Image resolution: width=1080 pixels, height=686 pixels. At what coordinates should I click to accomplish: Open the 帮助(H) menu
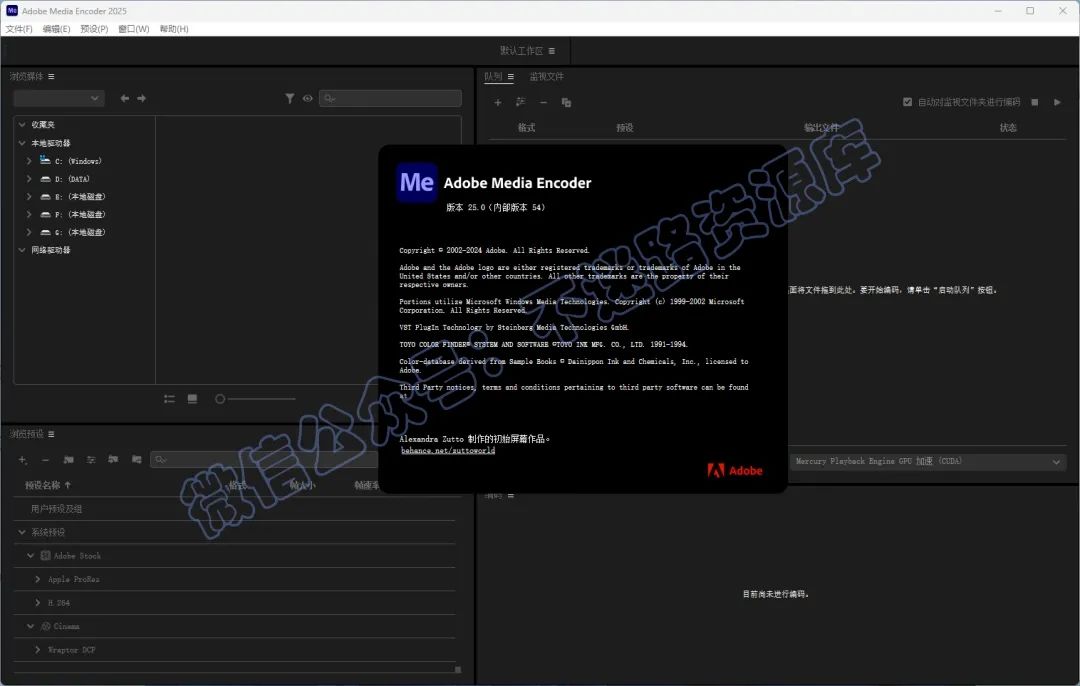point(174,29)
